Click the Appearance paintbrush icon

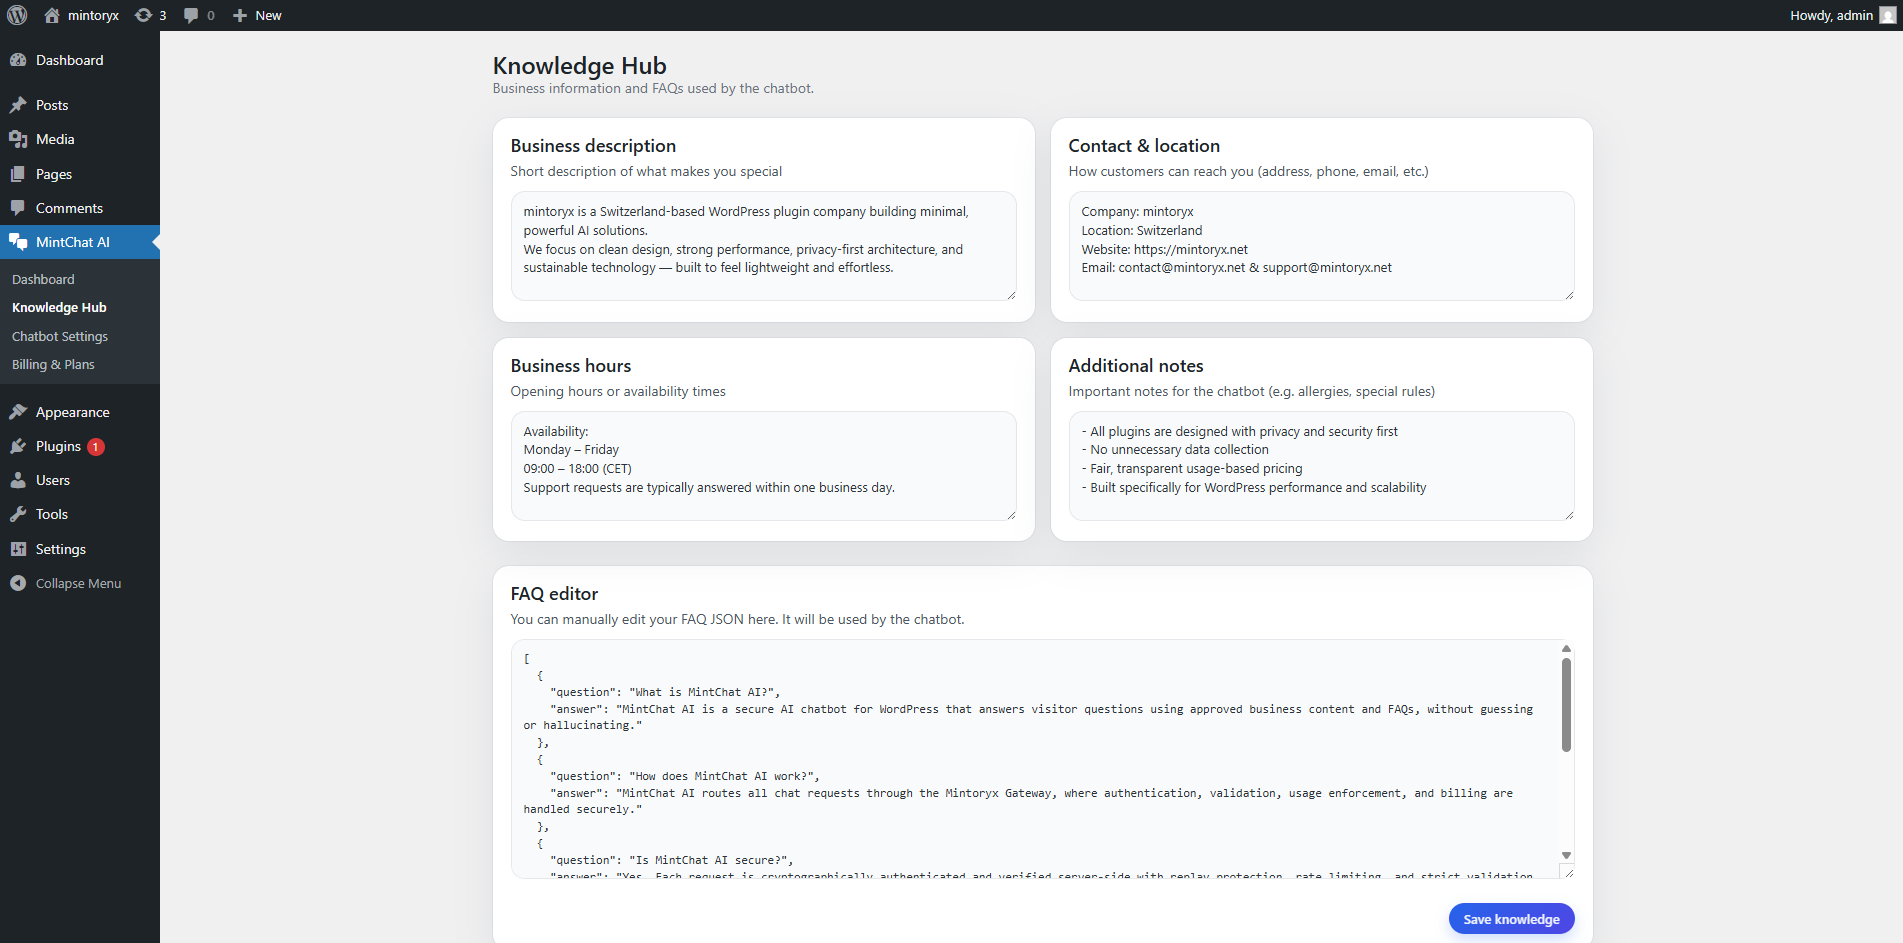click(19, 412)
